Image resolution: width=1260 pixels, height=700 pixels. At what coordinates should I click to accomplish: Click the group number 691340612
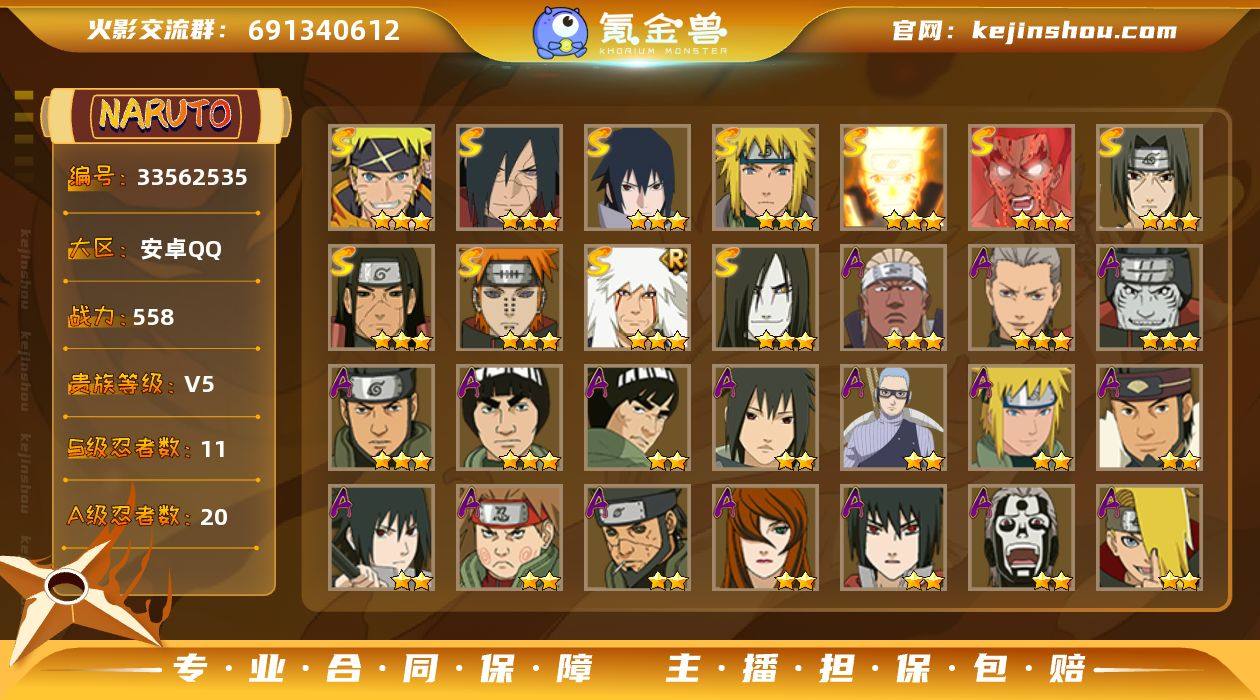pyautogui.click(x=324, y=30)
